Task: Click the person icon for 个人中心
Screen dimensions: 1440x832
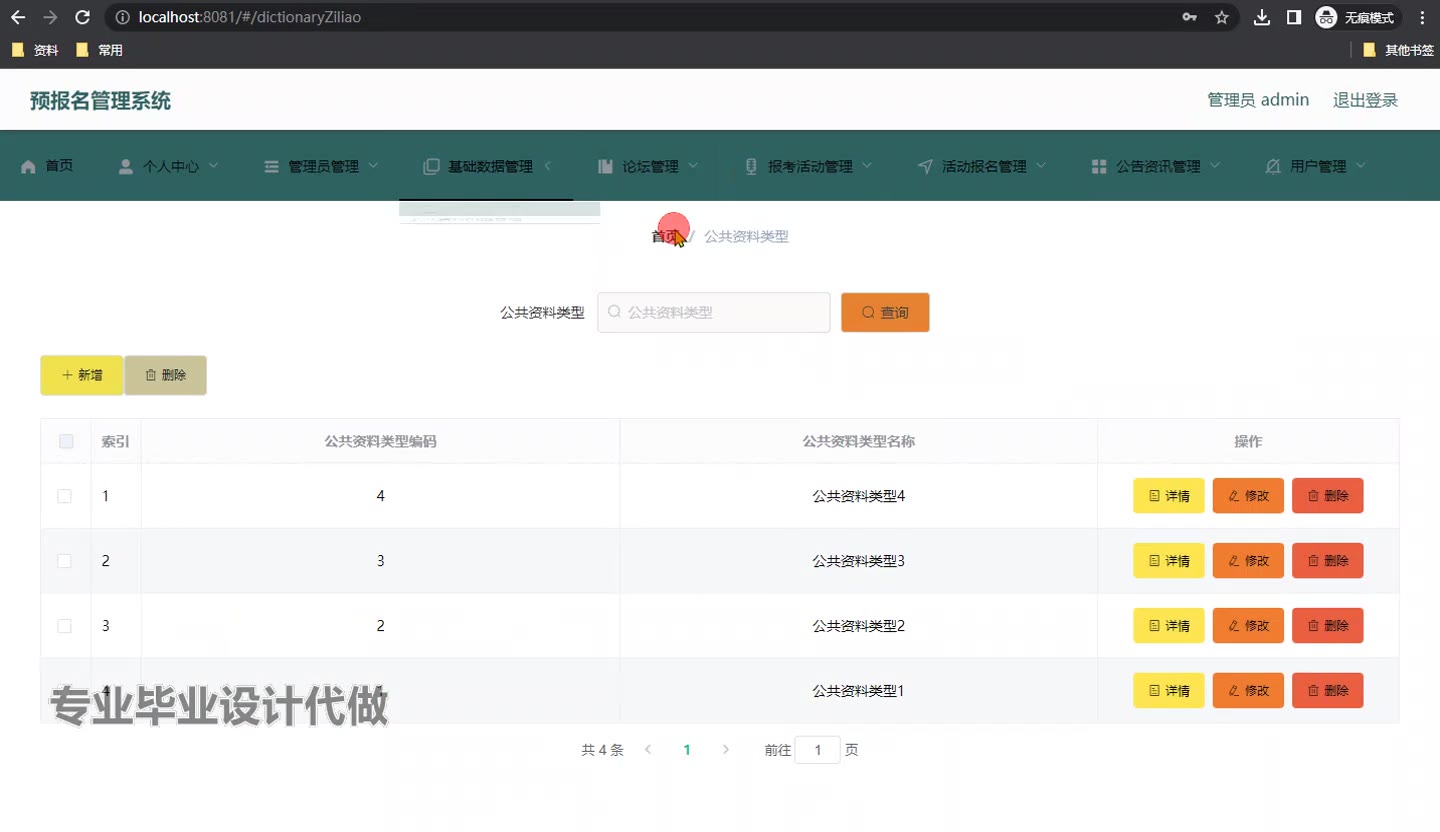Action: 125,167
